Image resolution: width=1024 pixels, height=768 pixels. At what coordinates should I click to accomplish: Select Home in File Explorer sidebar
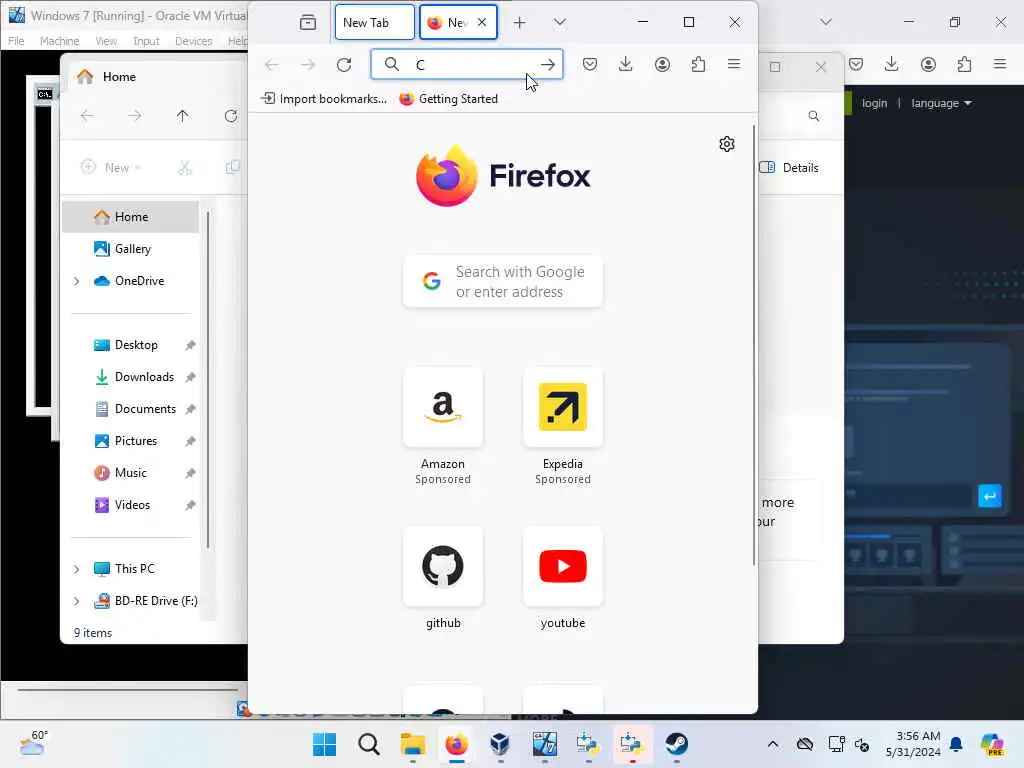131,217
